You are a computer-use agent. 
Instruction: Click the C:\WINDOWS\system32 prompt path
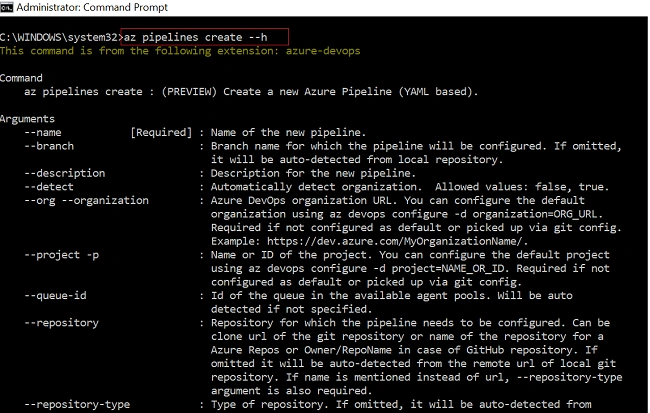point(59,37)
